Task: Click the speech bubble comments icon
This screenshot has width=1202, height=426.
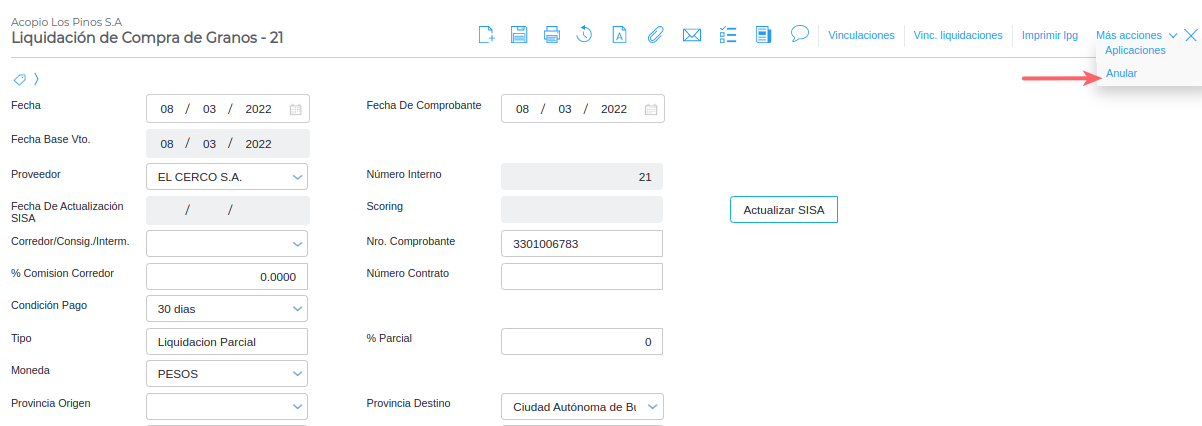Action: coord(799,33)
